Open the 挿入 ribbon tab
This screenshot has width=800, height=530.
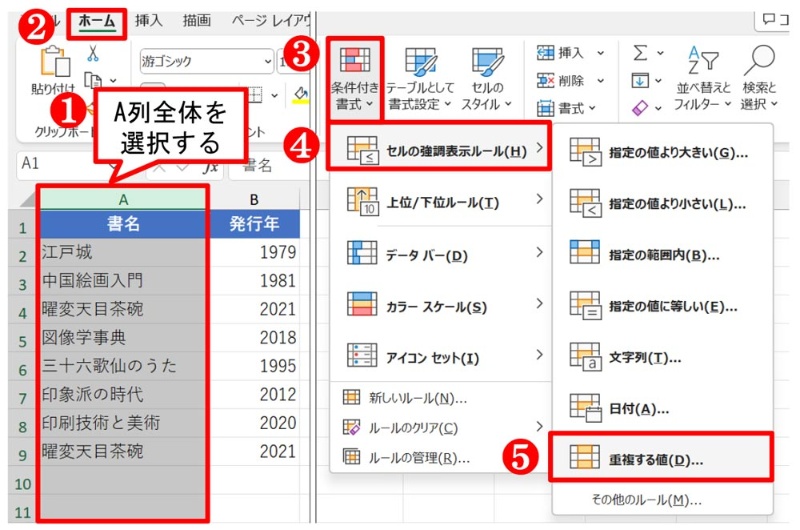click(148, 20)
